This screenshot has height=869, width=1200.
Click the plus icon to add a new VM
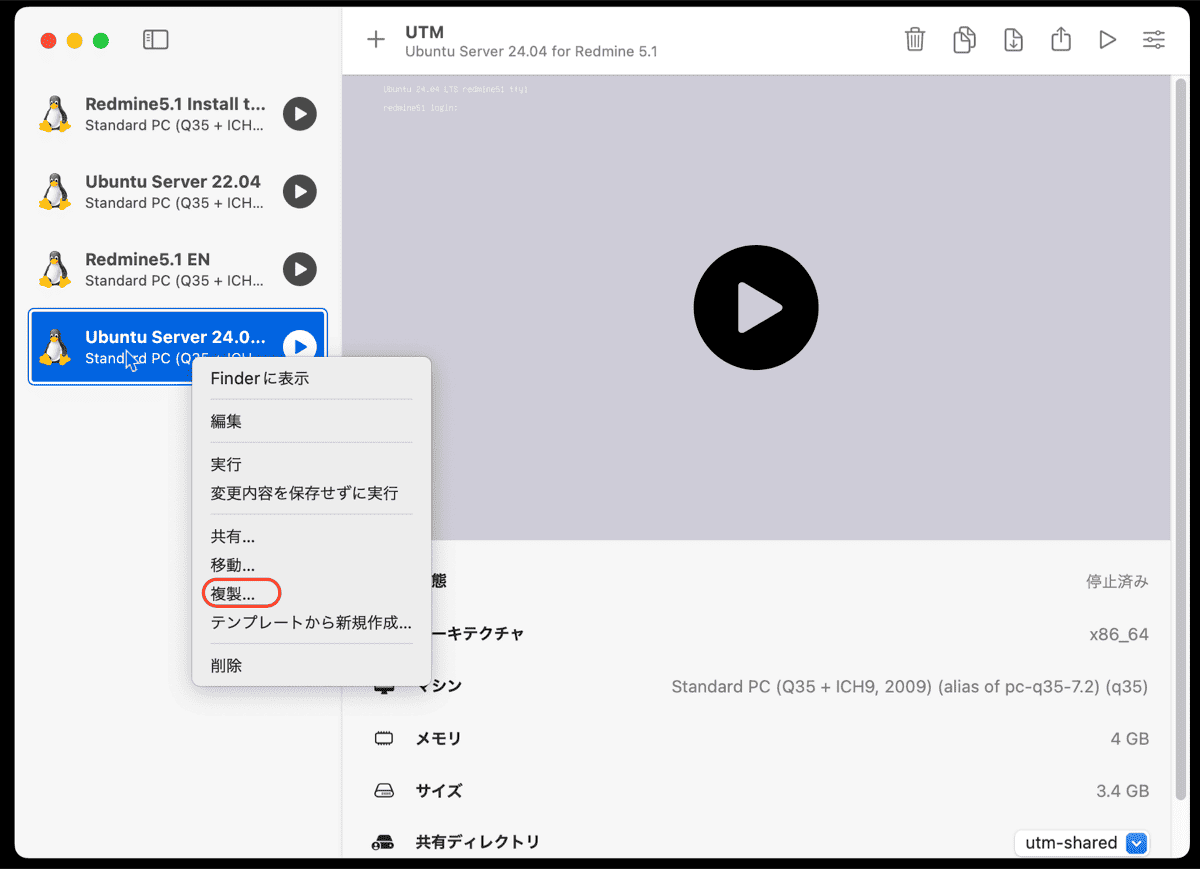tap(375, 40)
